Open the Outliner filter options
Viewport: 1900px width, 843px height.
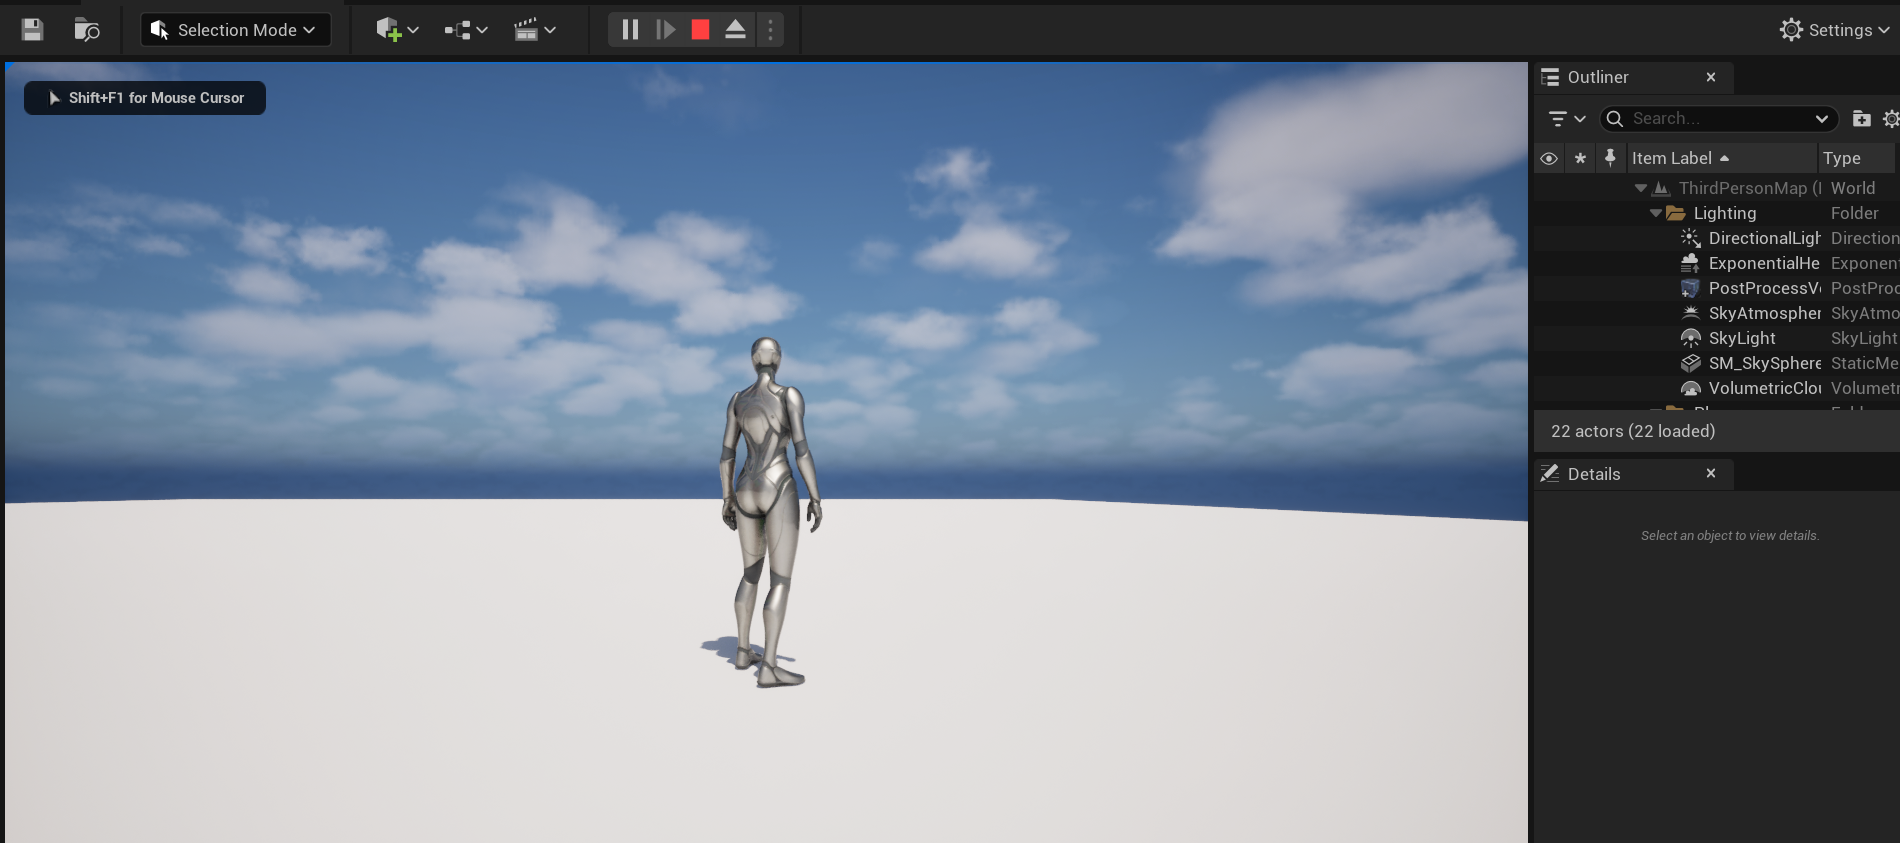(1566, 119)
